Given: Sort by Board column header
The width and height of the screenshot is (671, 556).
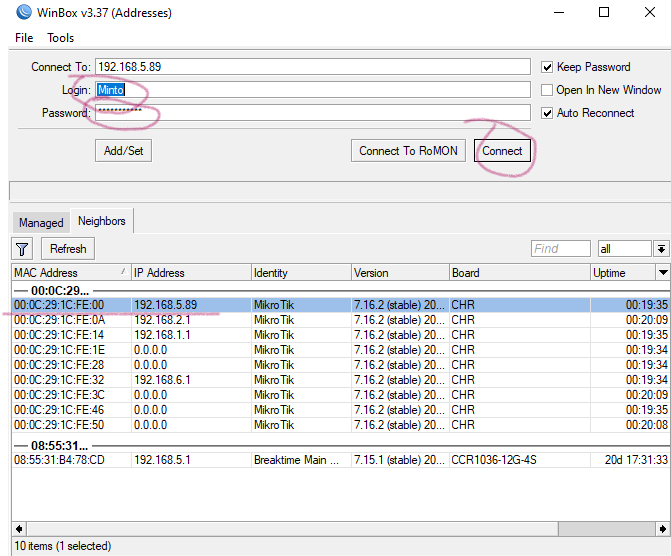Looking at the screenshot, I should click(x=520, y=273).
